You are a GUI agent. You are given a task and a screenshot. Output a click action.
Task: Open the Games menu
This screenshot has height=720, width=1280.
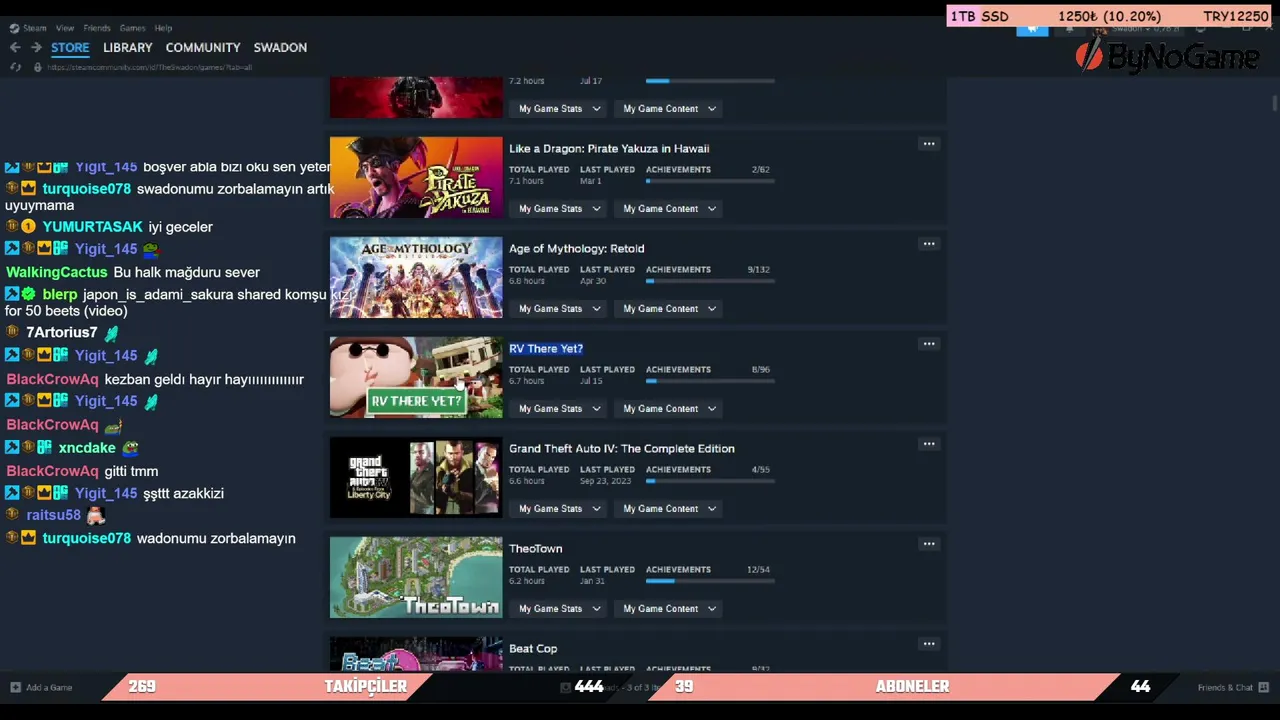tap(132, 28)
